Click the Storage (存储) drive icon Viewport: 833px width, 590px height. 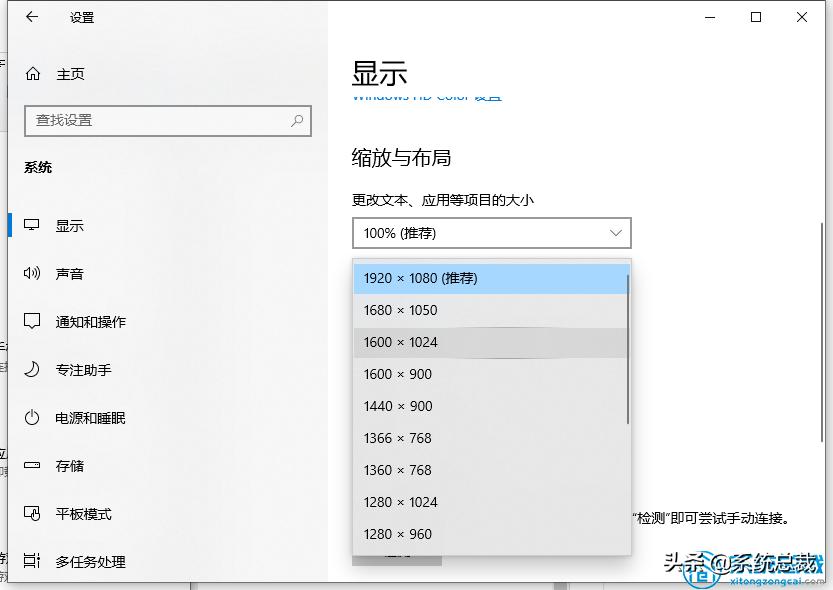[x=32, y=466]
